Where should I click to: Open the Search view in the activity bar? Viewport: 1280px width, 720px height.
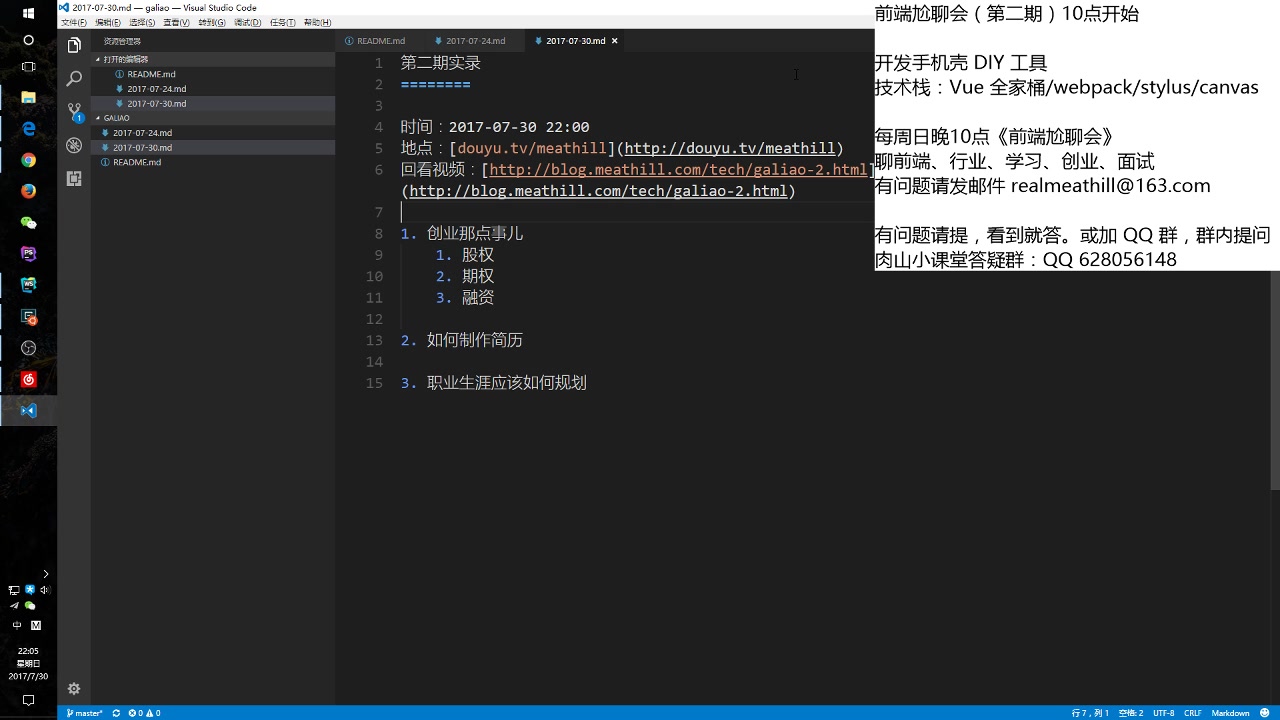[x=74, y=79]
